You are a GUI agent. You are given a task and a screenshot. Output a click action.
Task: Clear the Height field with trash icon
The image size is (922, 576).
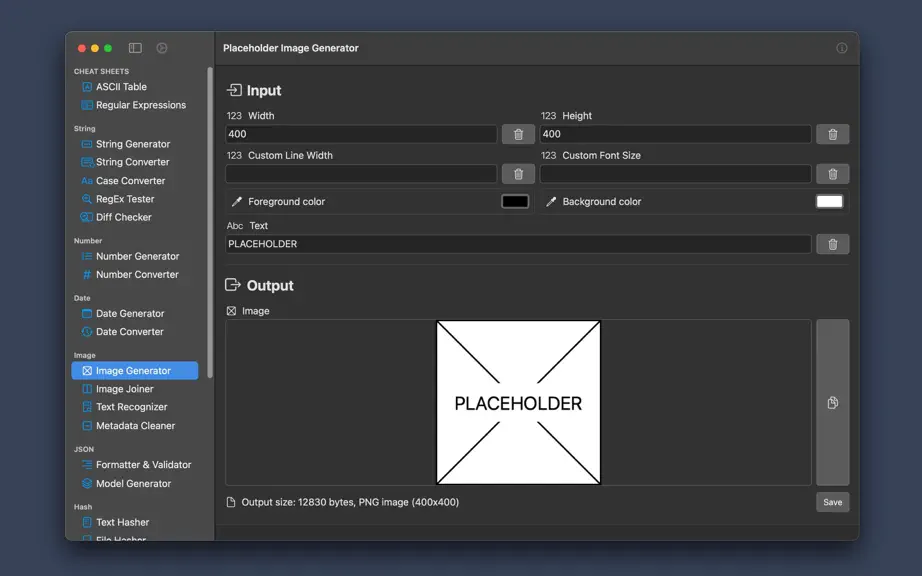tap(833, 134)
